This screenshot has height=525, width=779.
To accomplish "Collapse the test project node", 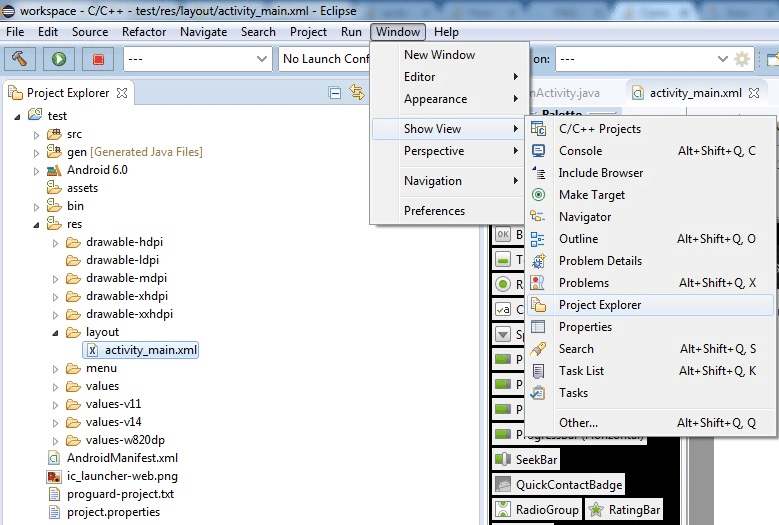I will pyautogui.click(x=17, y=117).
